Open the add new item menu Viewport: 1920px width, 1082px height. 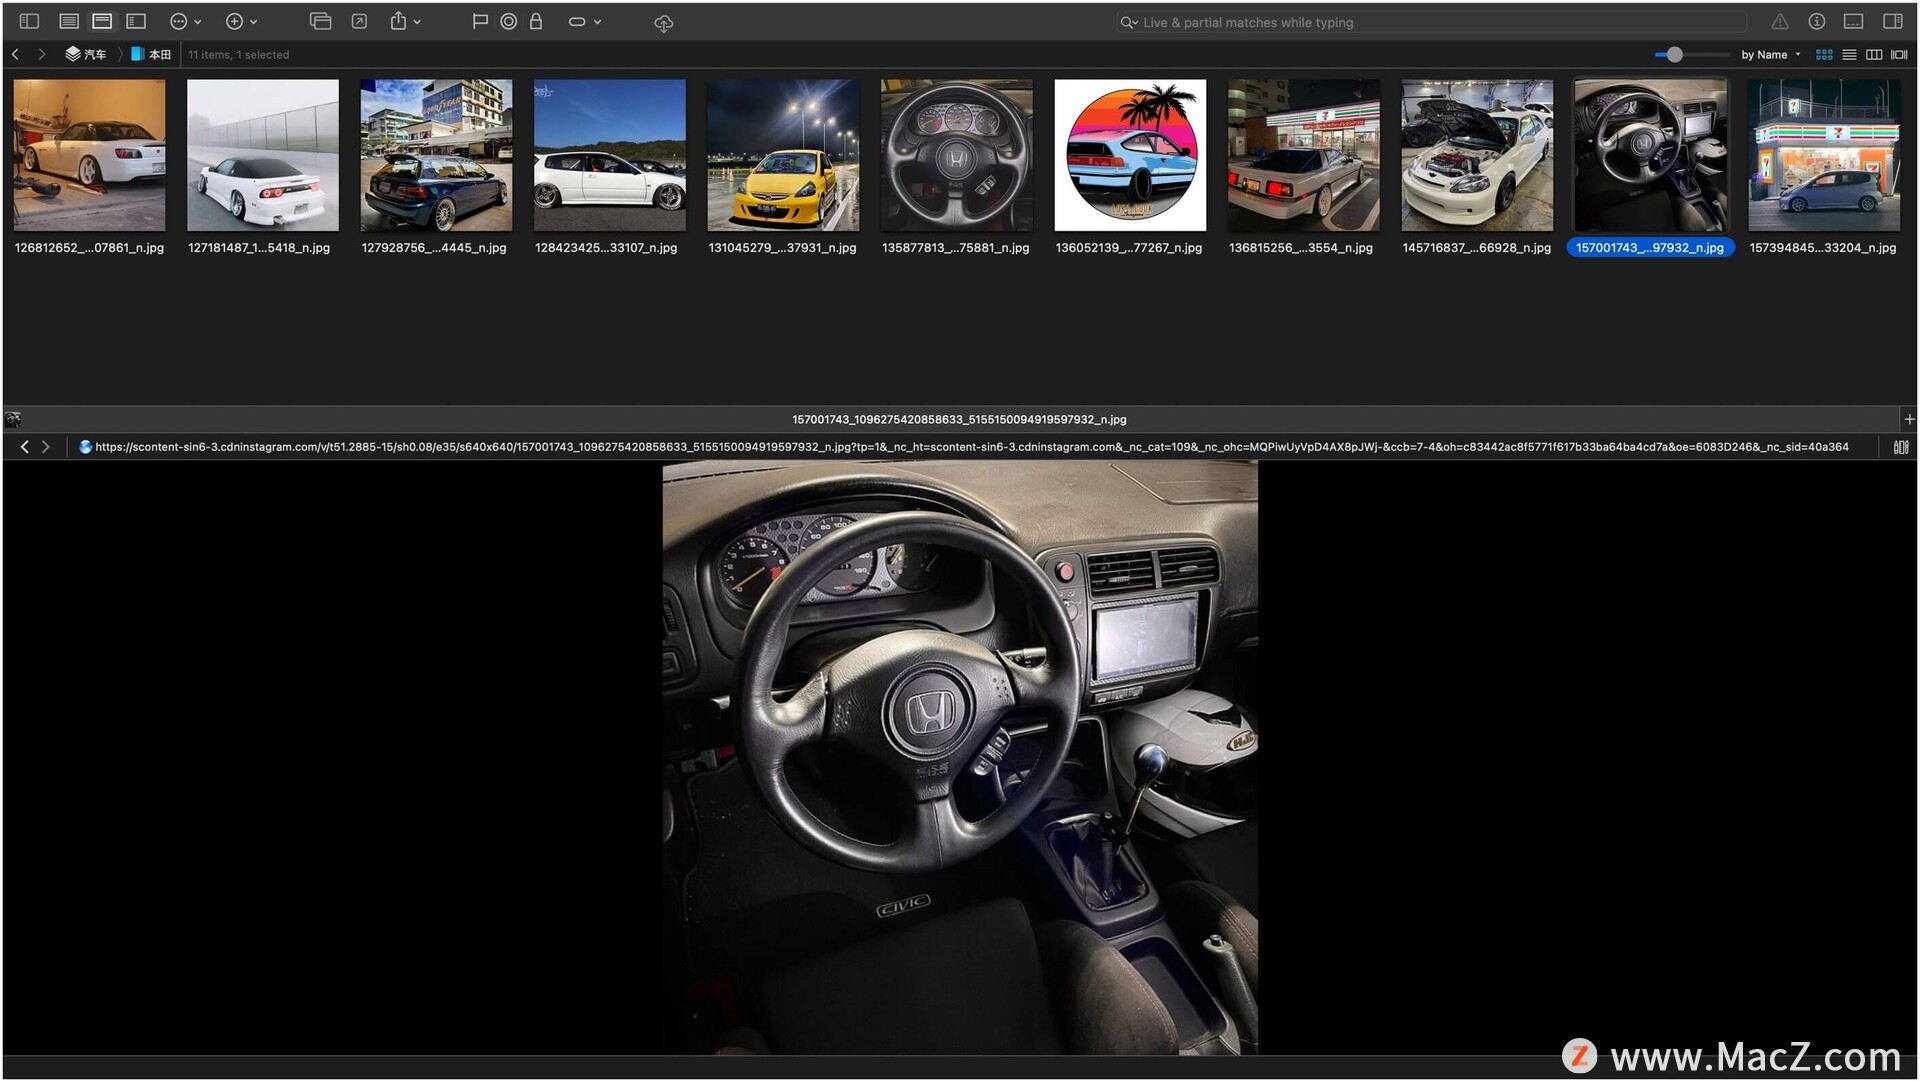click(x=241, y=21)
